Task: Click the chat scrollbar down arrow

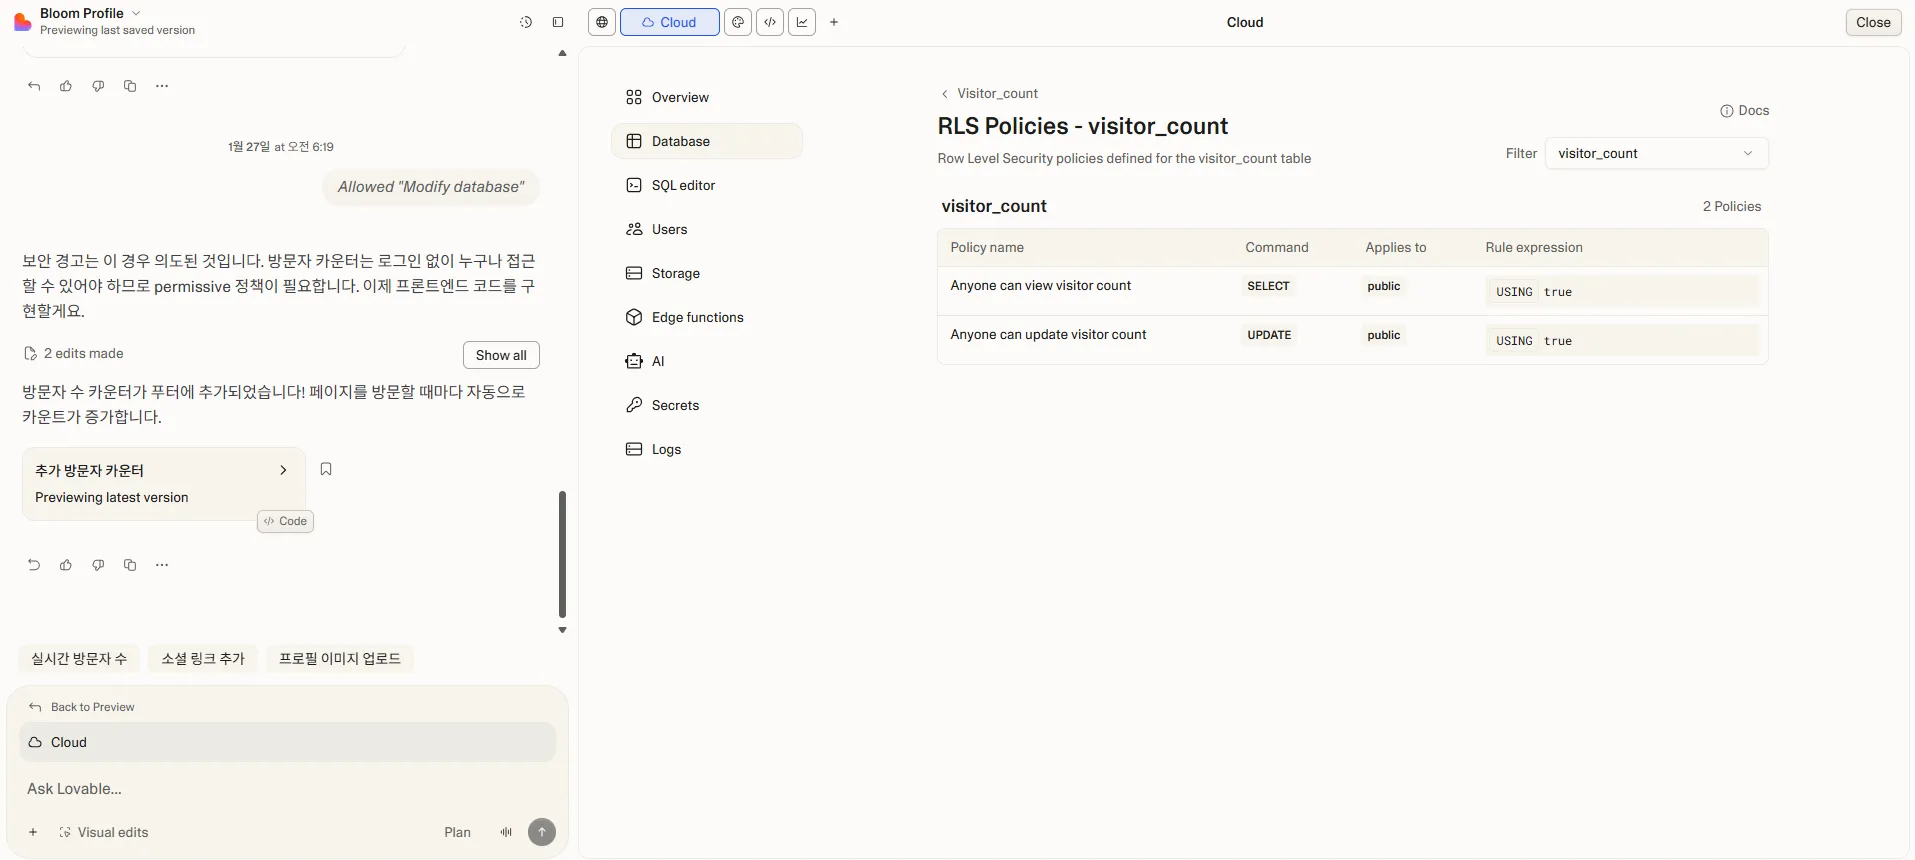Action: [x=562, y=630]
